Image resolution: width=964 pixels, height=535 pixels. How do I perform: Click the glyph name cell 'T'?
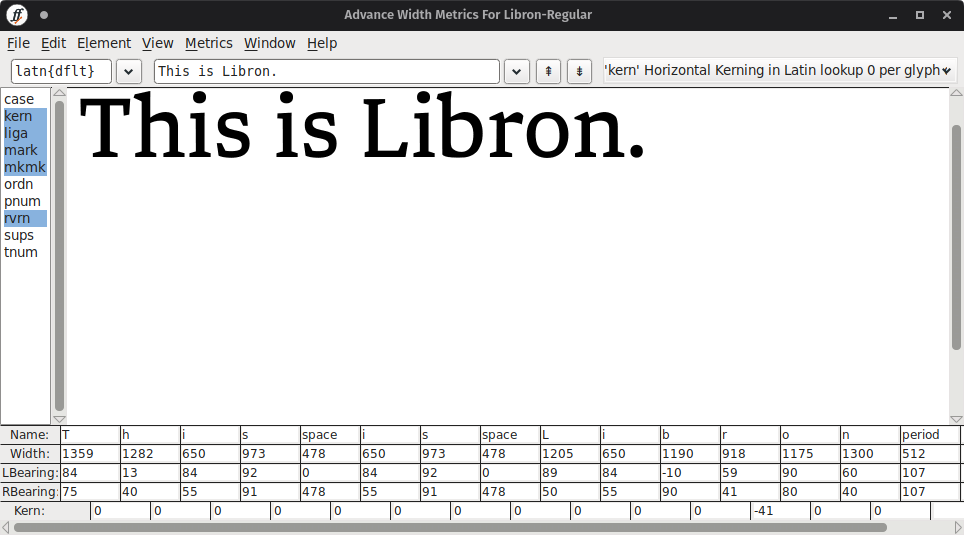pyautogui.click(x=90, y=435)
